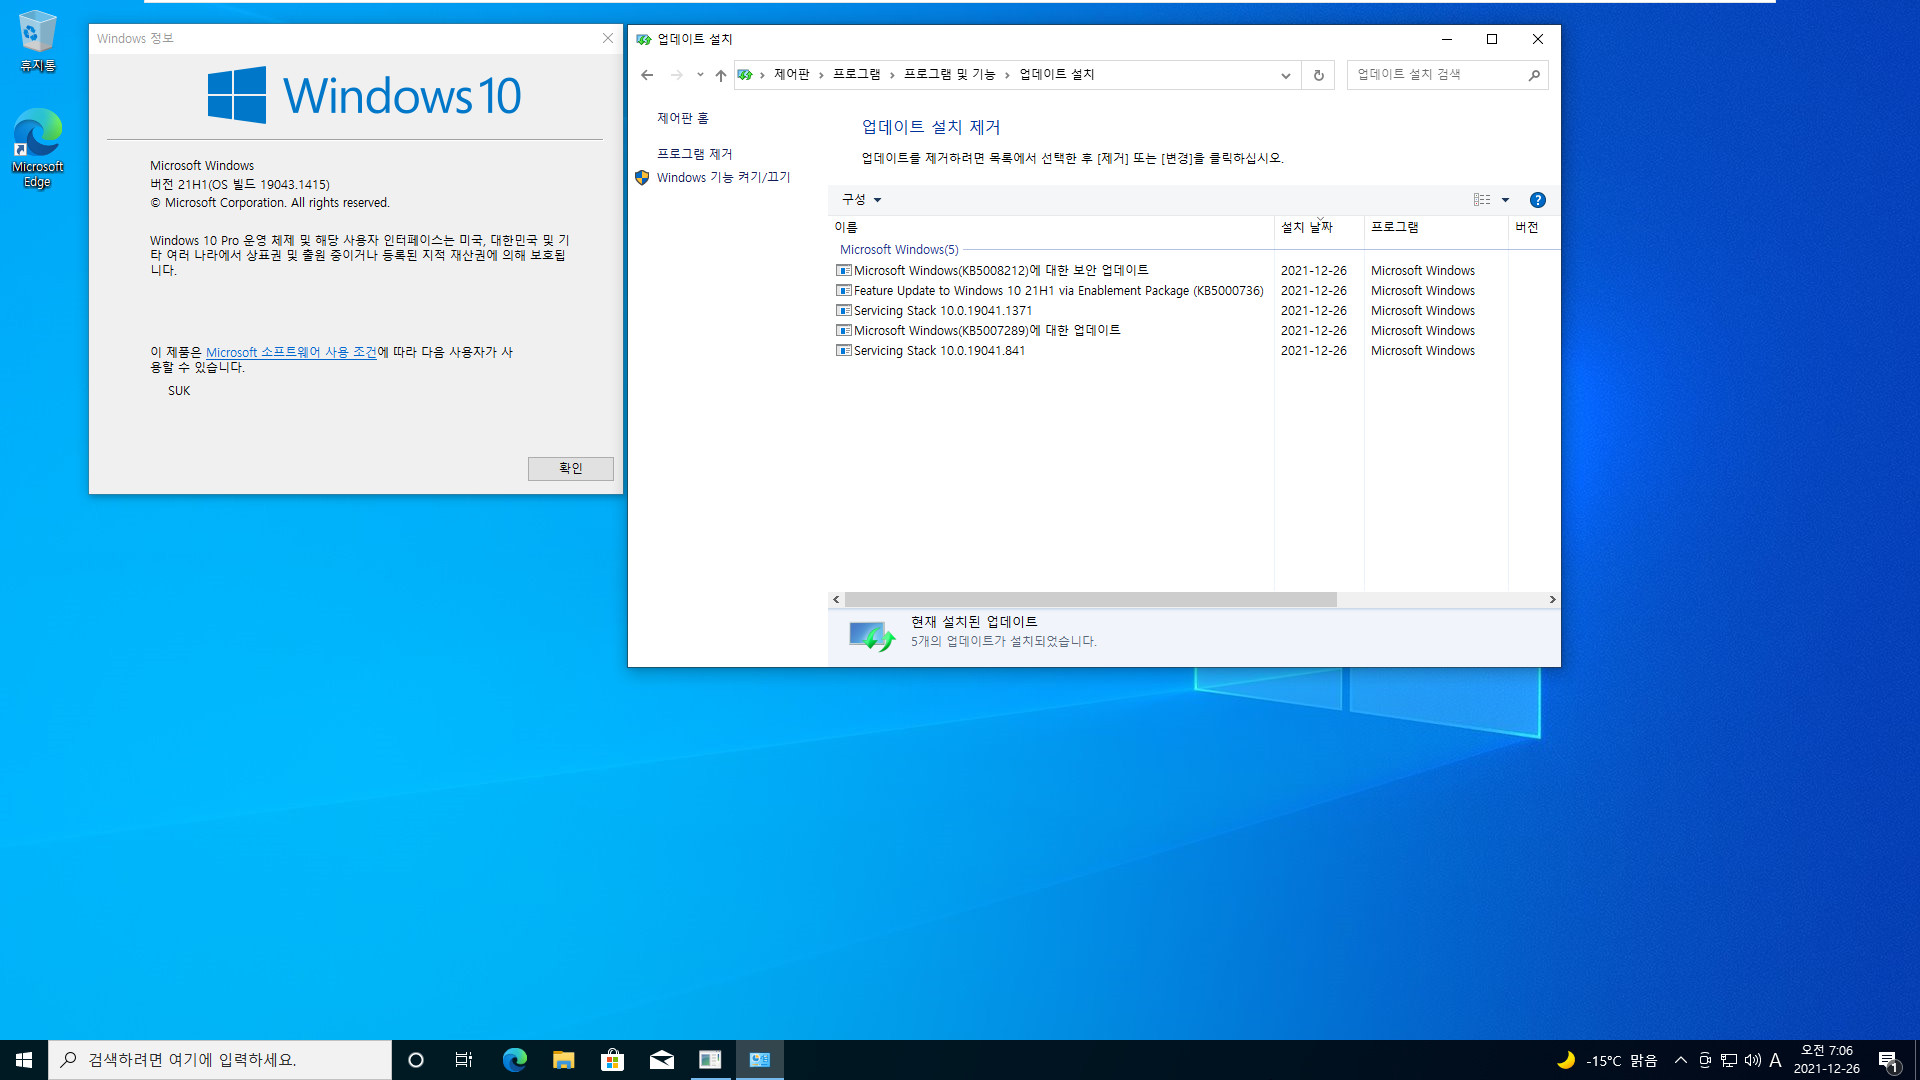Open the Microsoft Edge desktop shortcut

point(37,148)
